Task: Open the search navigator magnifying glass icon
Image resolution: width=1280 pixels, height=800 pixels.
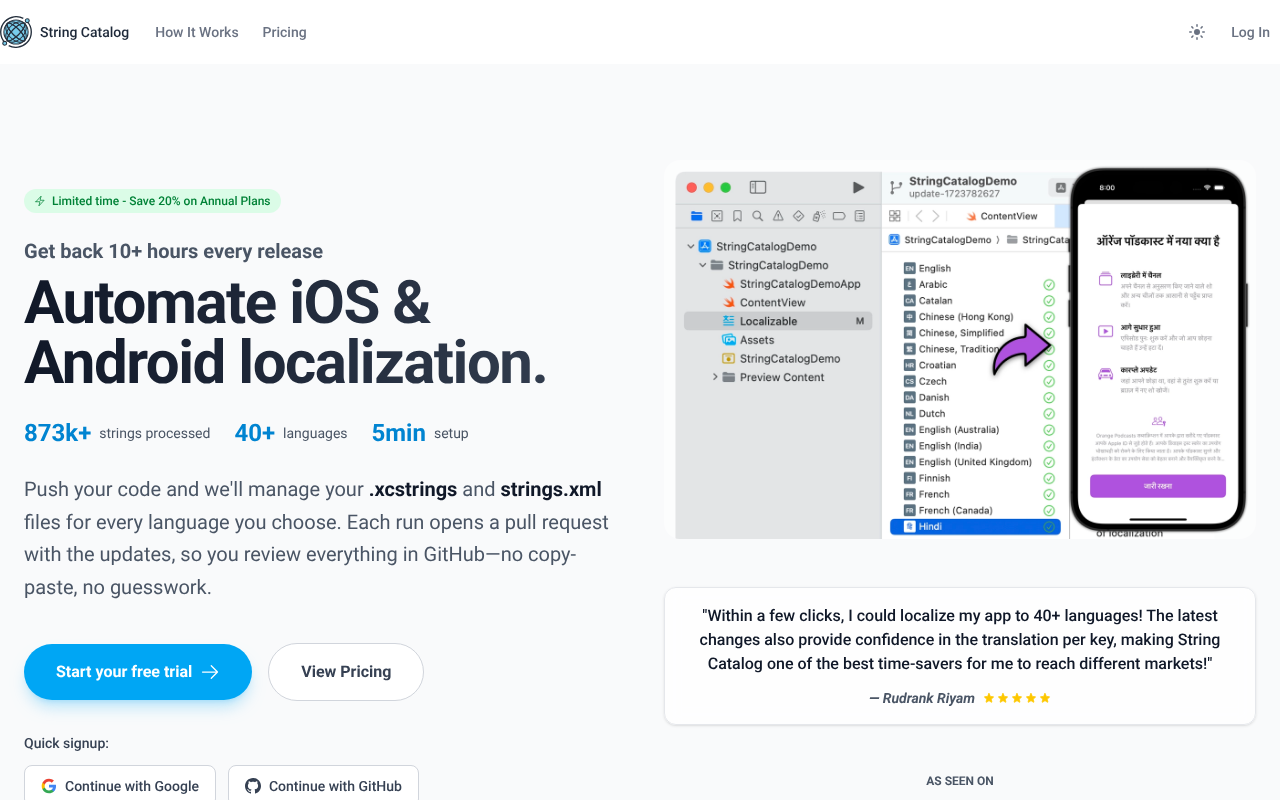Action: coord(757,215)
